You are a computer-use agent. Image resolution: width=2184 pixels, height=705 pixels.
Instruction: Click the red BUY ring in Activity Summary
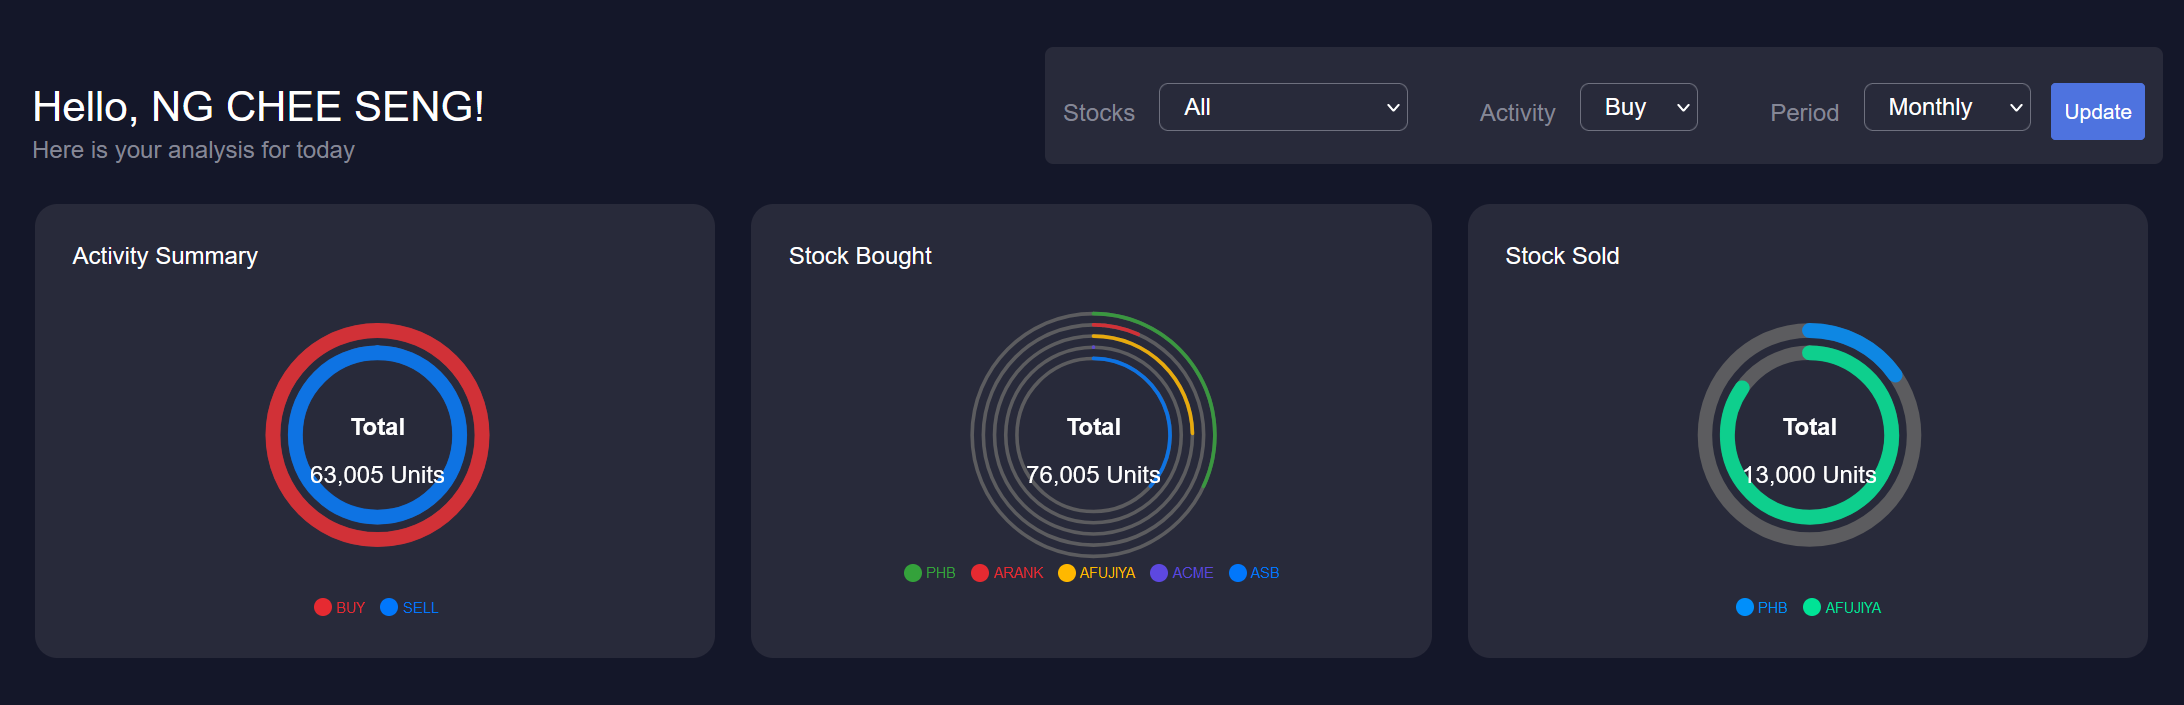(x=273, y=435)
